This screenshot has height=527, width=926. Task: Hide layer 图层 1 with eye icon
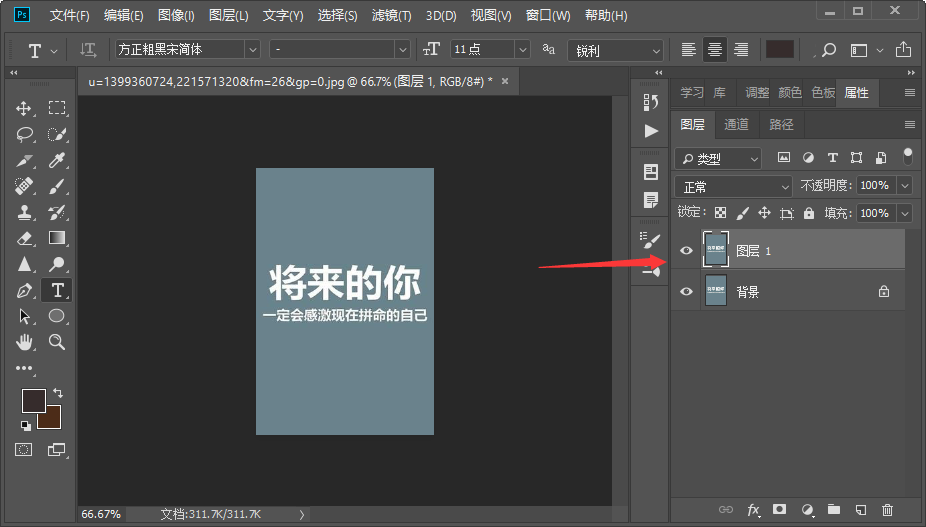[x=686, y=251]
